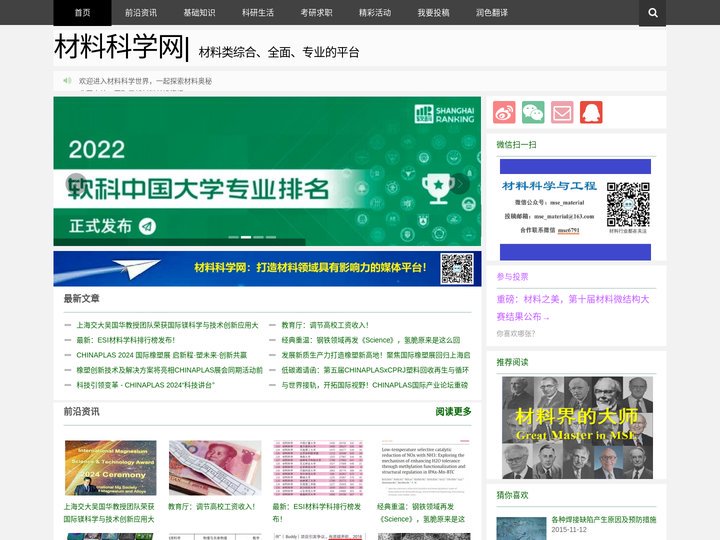Open the 润色翻译 menu item
This screenshot has height=540, width=720.
[492, 13]
